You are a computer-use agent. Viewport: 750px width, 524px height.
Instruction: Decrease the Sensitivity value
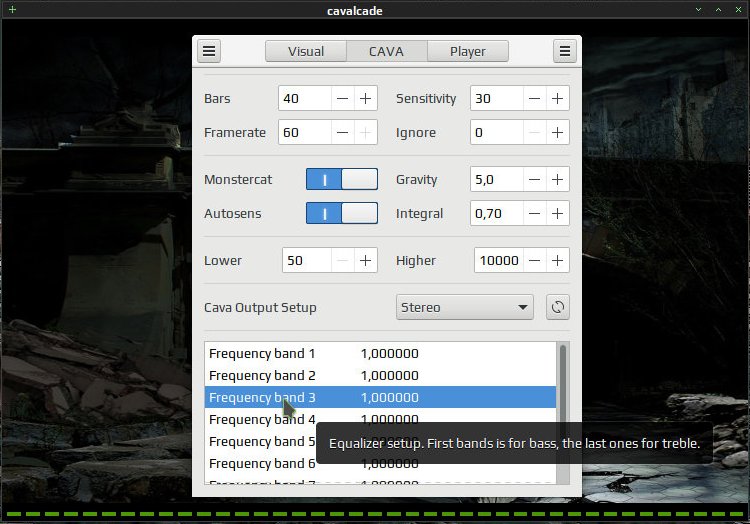point(534,98)
